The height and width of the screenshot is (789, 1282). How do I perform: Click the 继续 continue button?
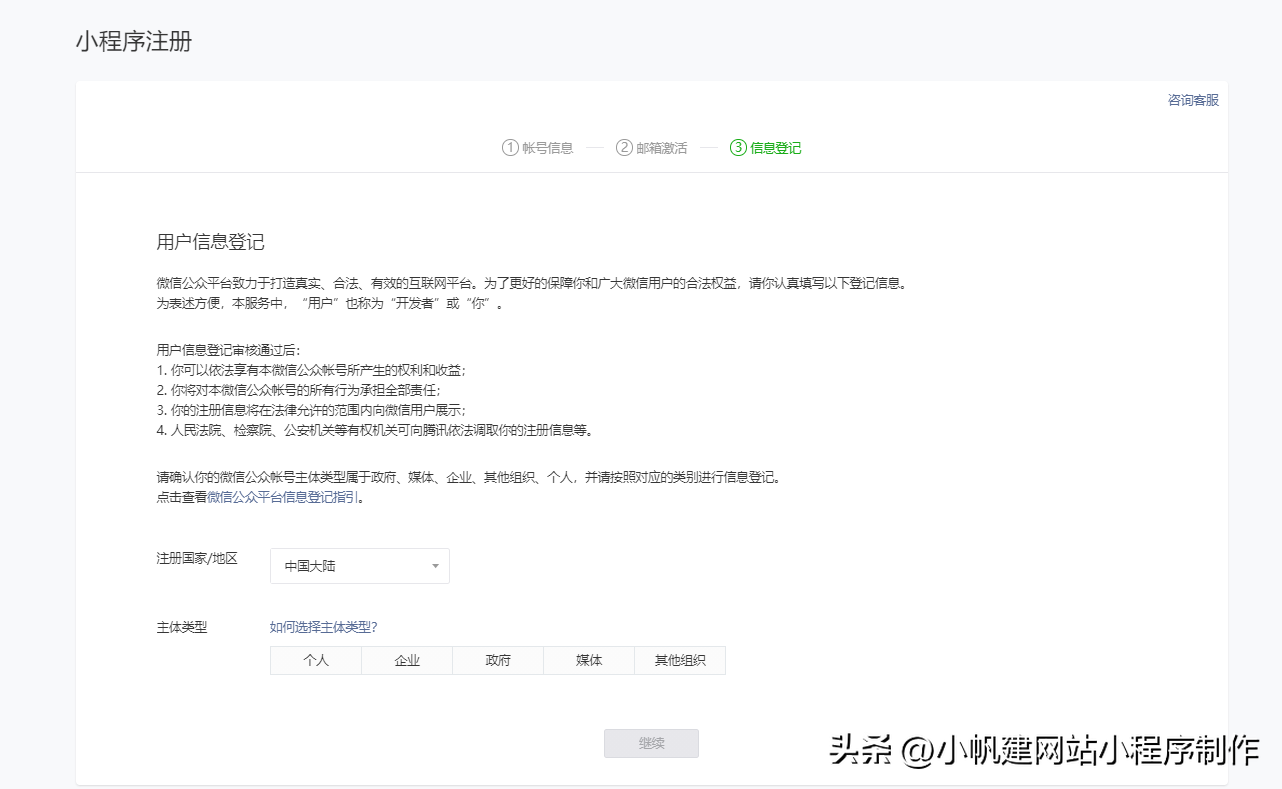click(x=651, y=743)
